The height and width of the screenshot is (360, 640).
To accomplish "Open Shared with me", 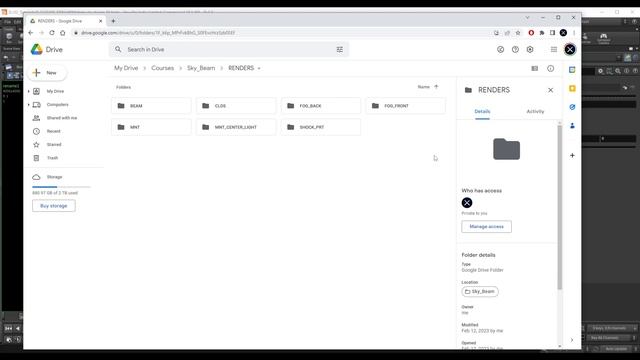I will [62, 118].
